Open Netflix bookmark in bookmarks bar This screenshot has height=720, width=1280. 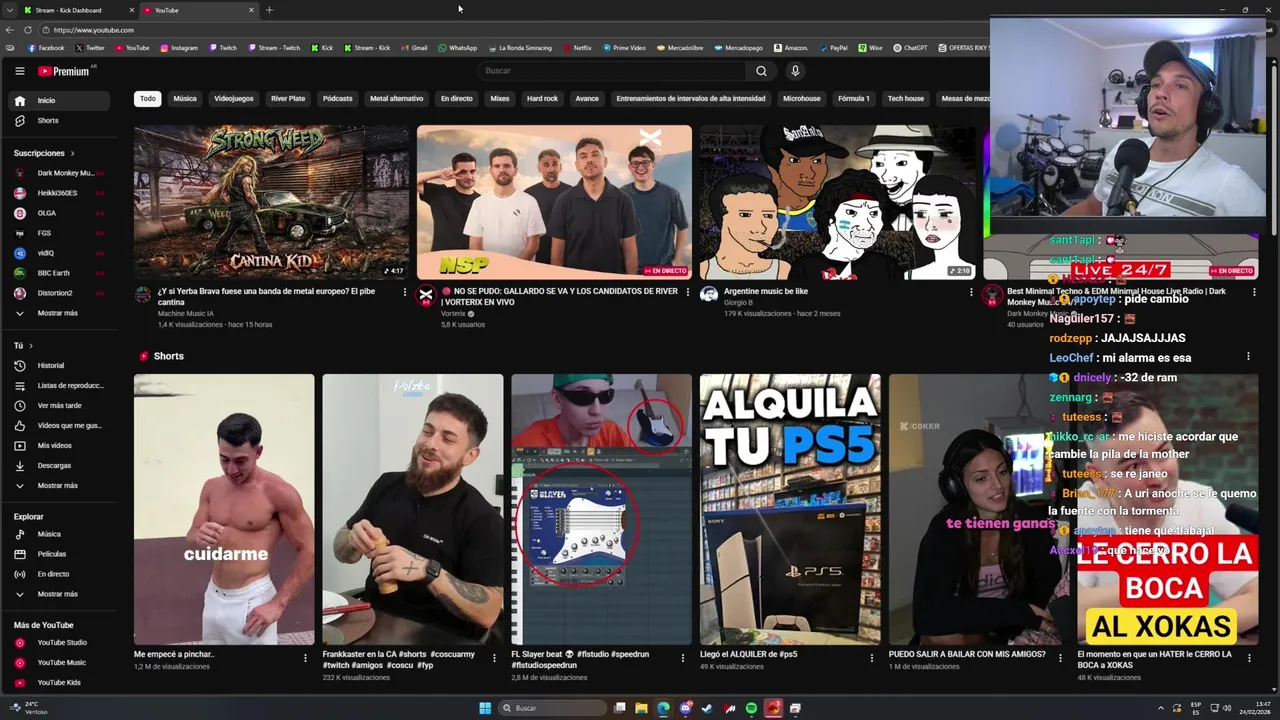tap(577, 48)
